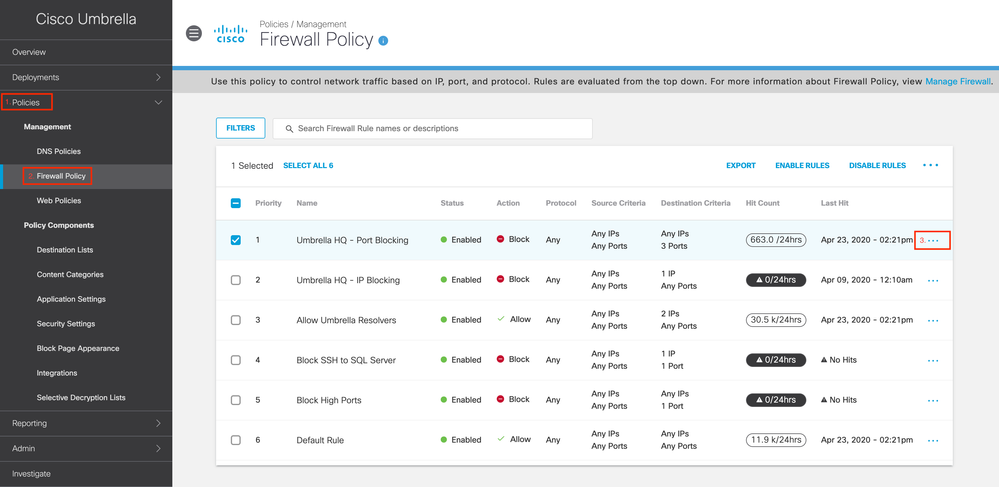Click the hamburger menu icon
Viewport: 999px width, 487px height.
click(x=194, y=33)
